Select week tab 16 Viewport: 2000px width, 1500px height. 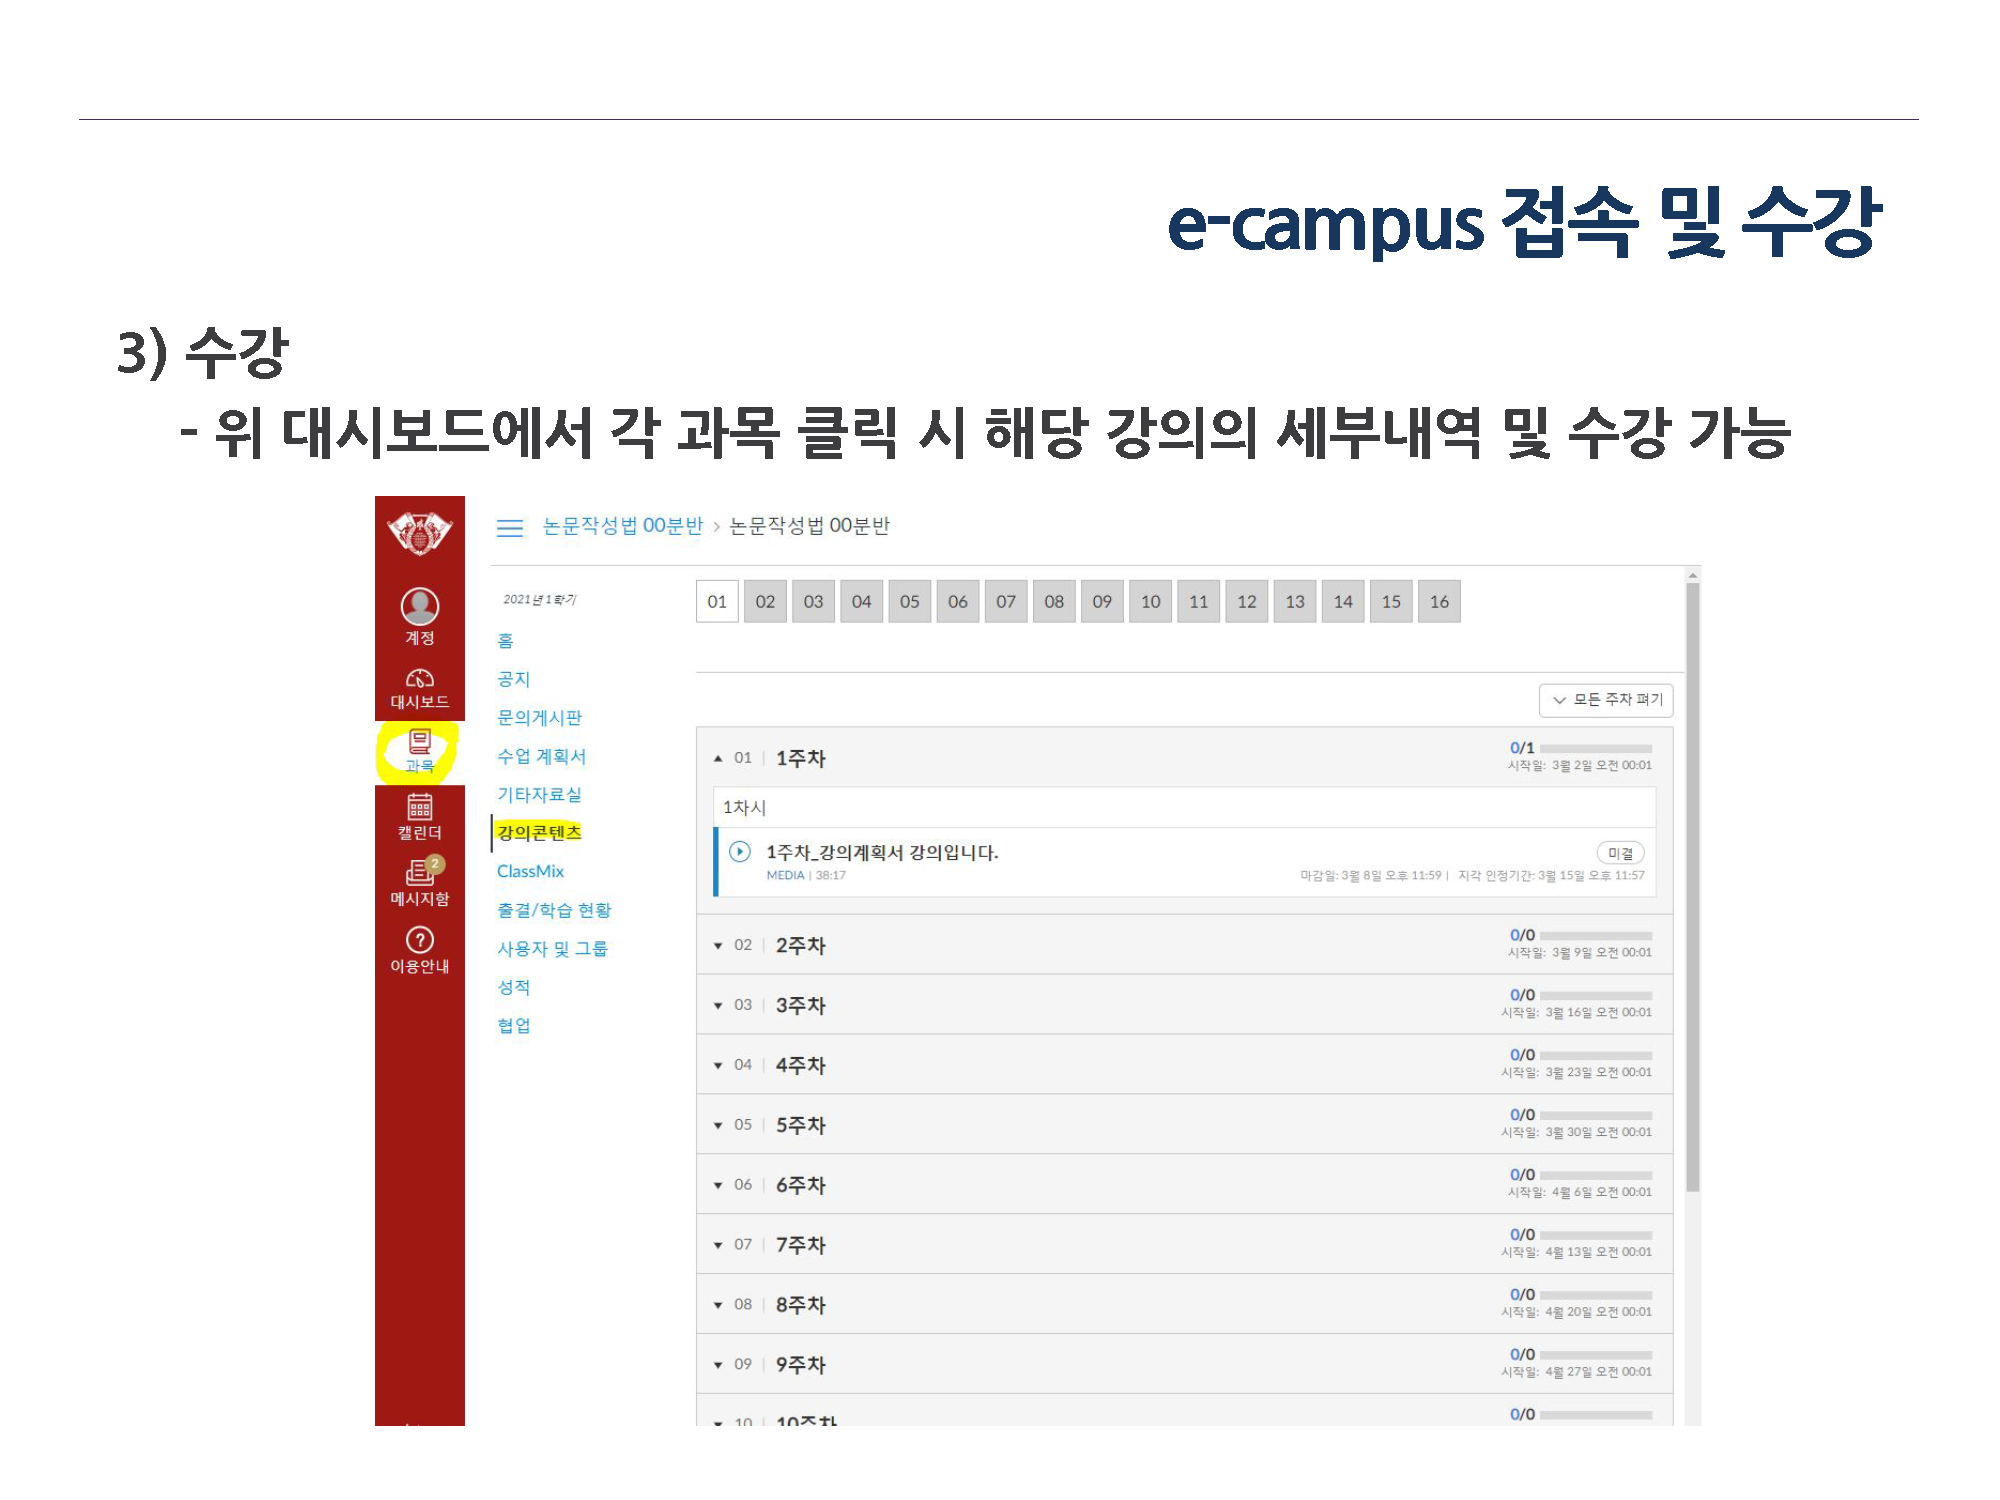click(1439, 602)
